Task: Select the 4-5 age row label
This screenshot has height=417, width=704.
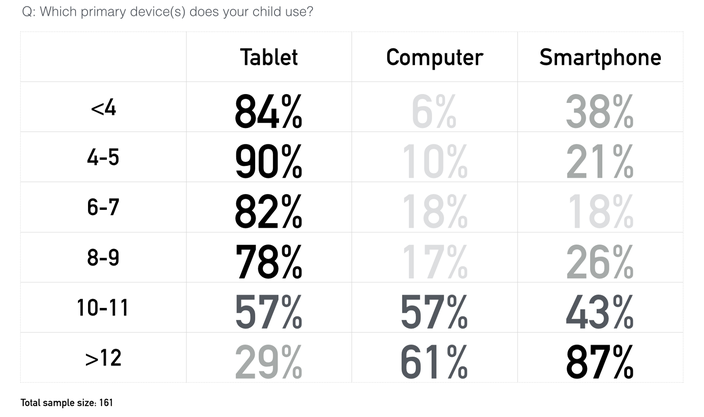Action: [103, 158]
